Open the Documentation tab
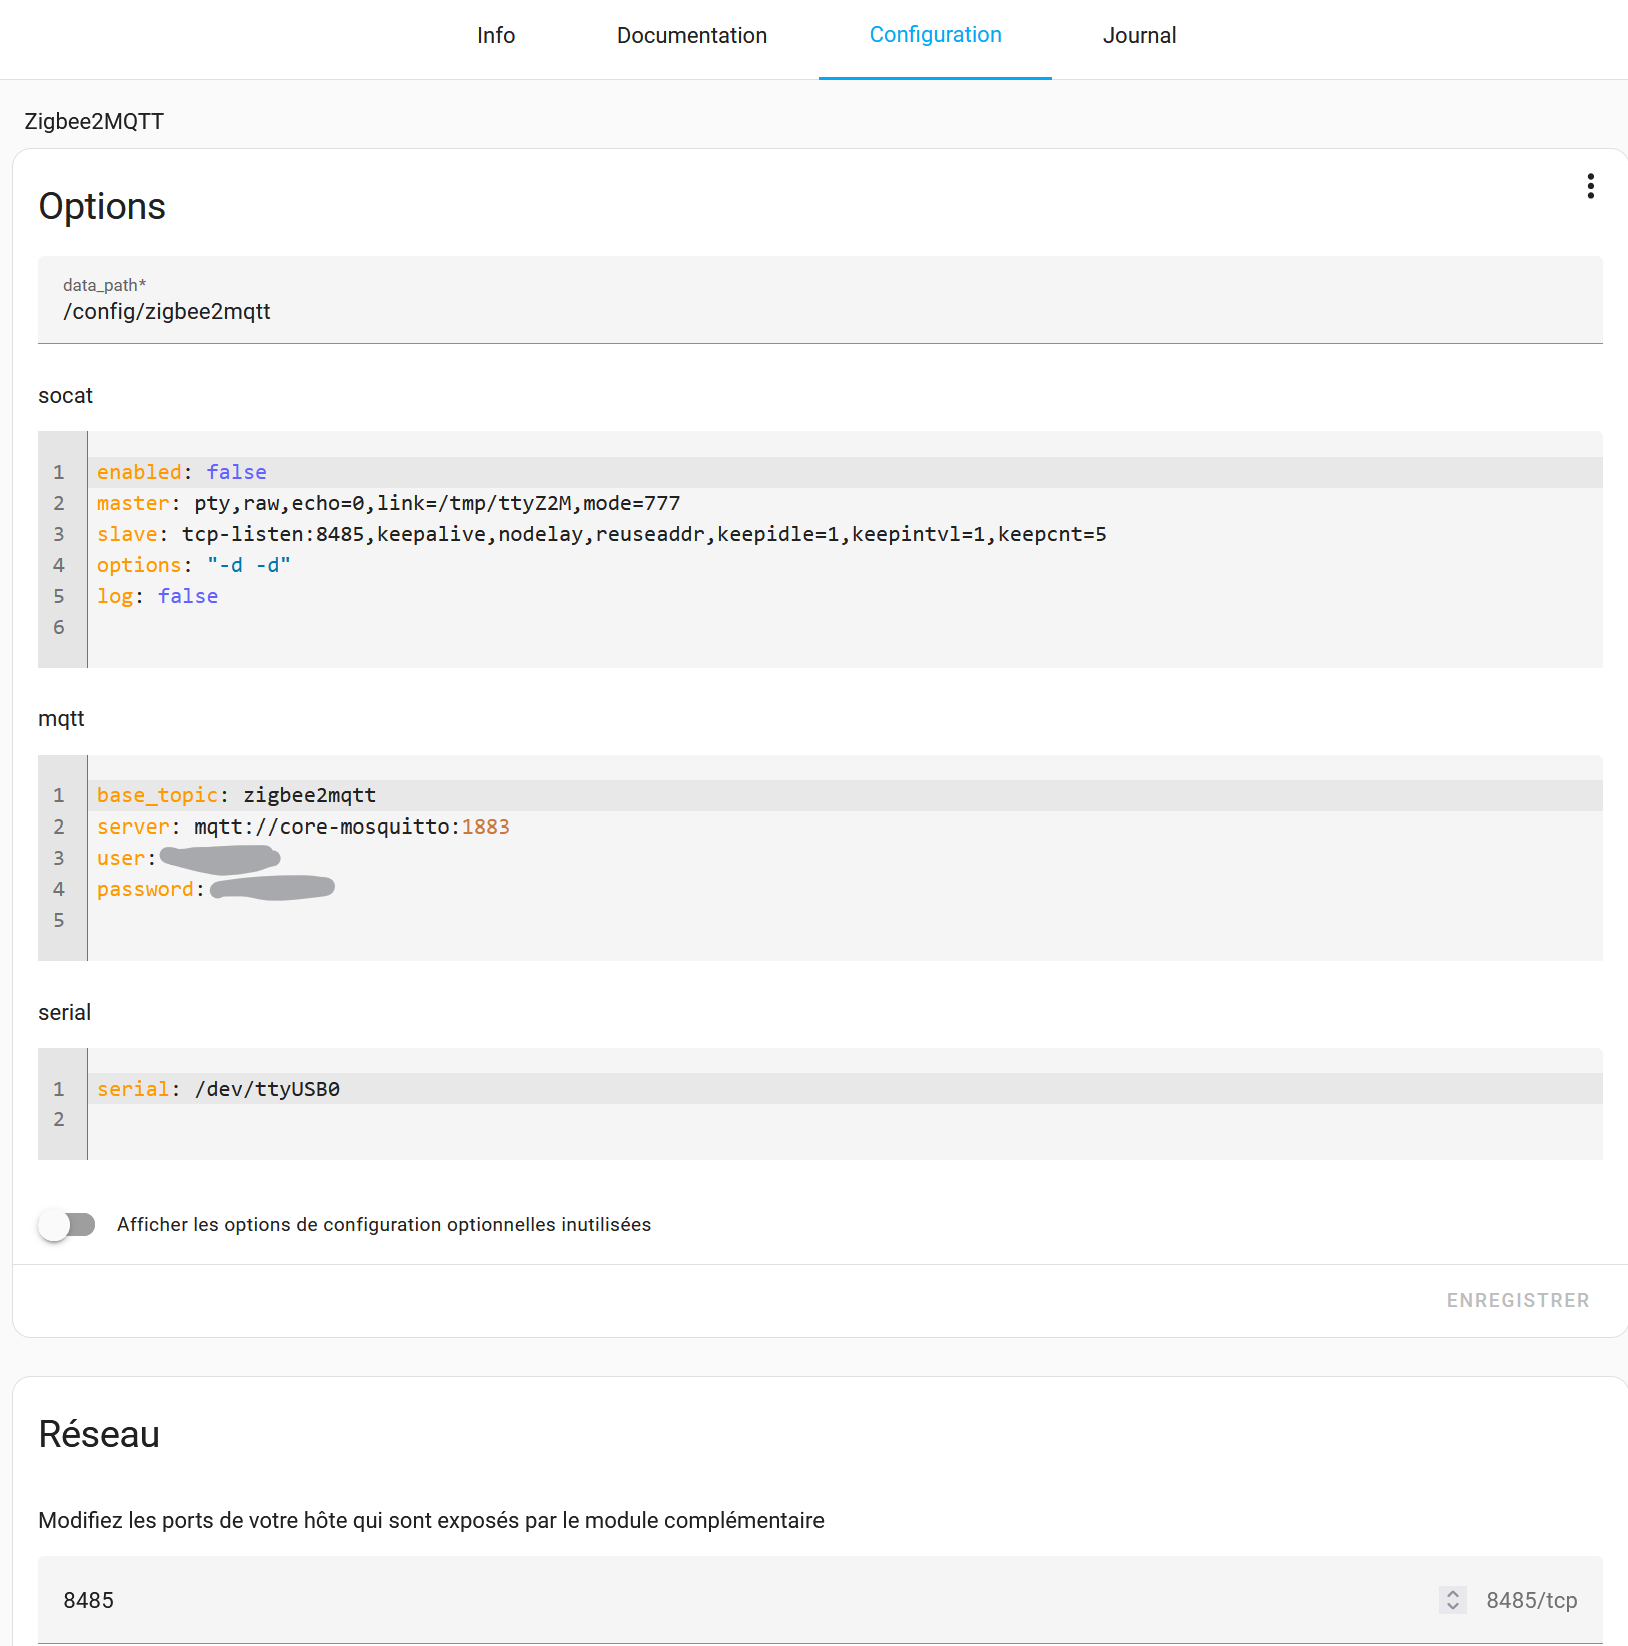Screen dimensions: 1628x1646 [692, 36]
